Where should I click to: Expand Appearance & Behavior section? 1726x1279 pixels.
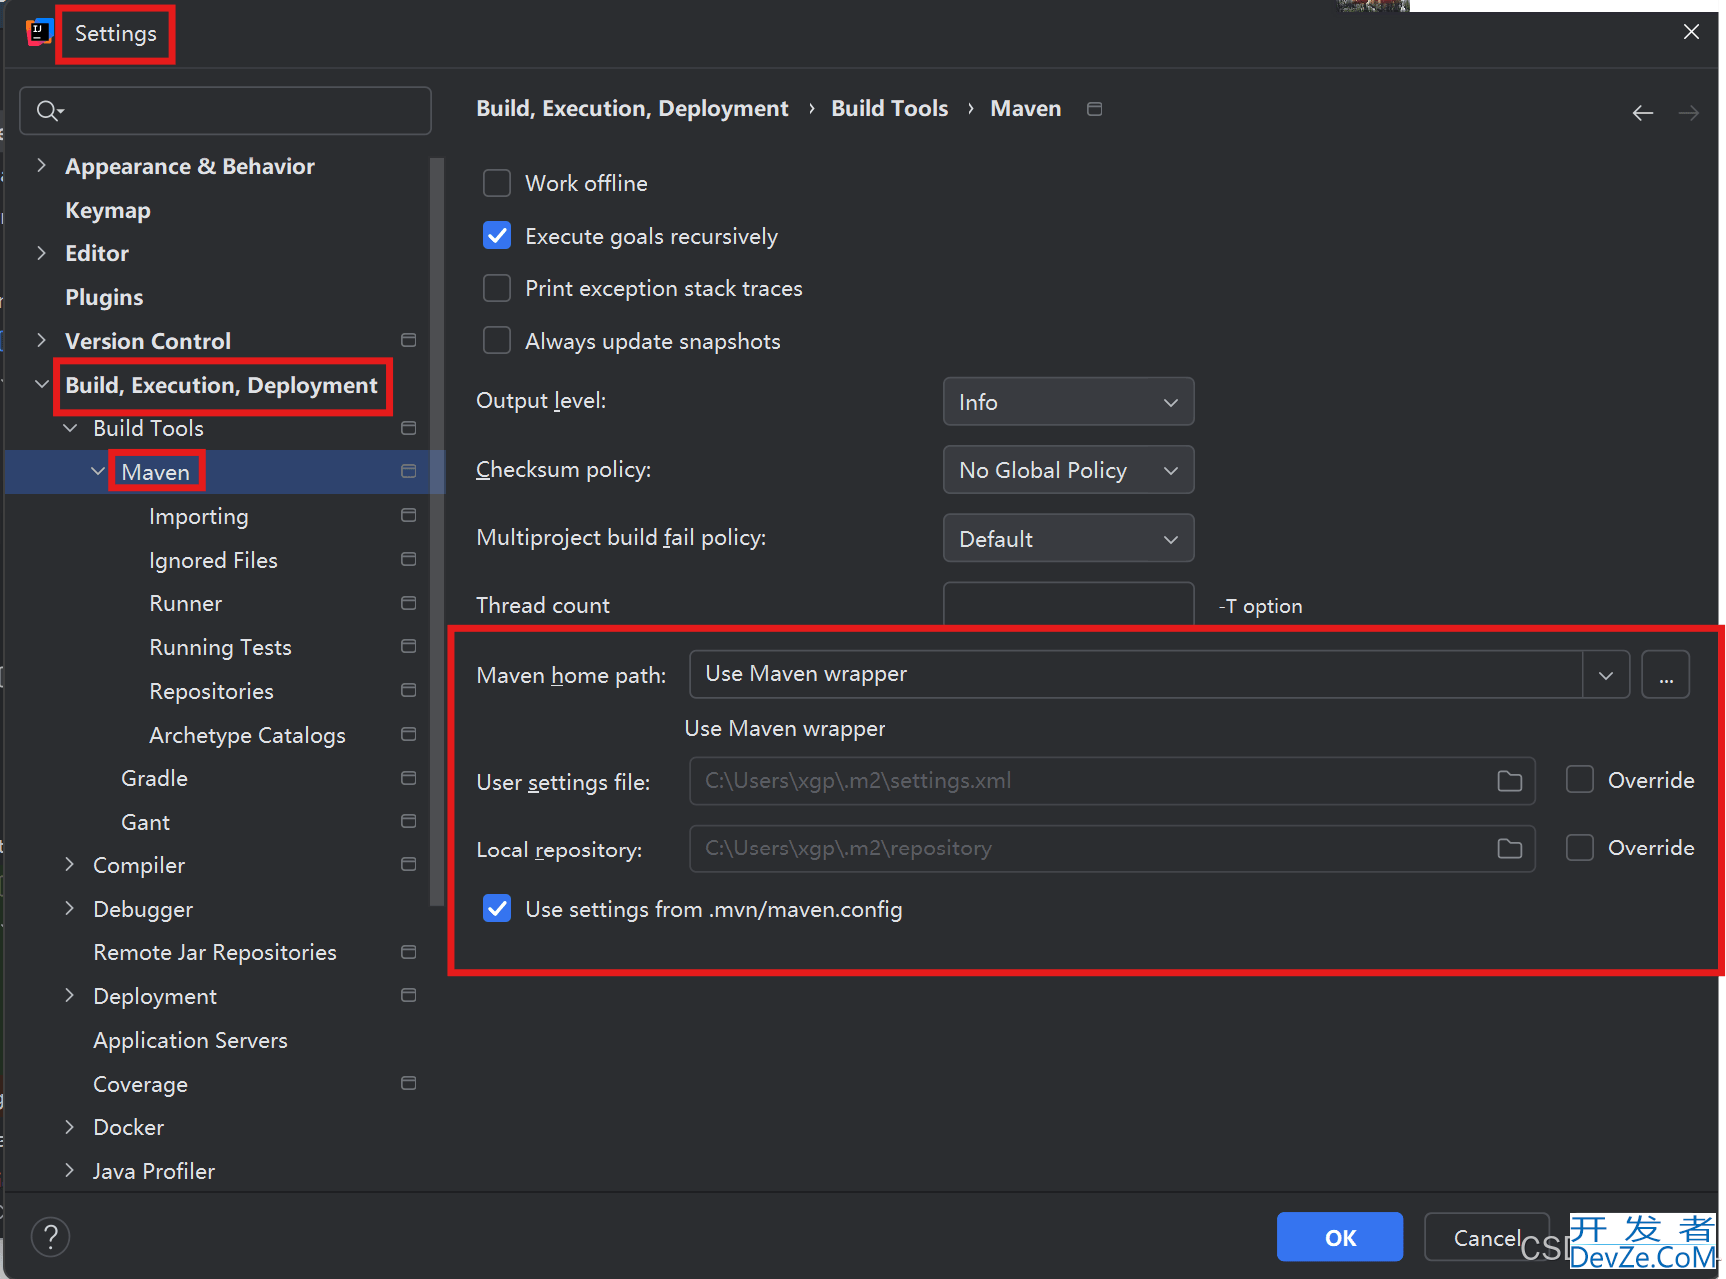41,166
